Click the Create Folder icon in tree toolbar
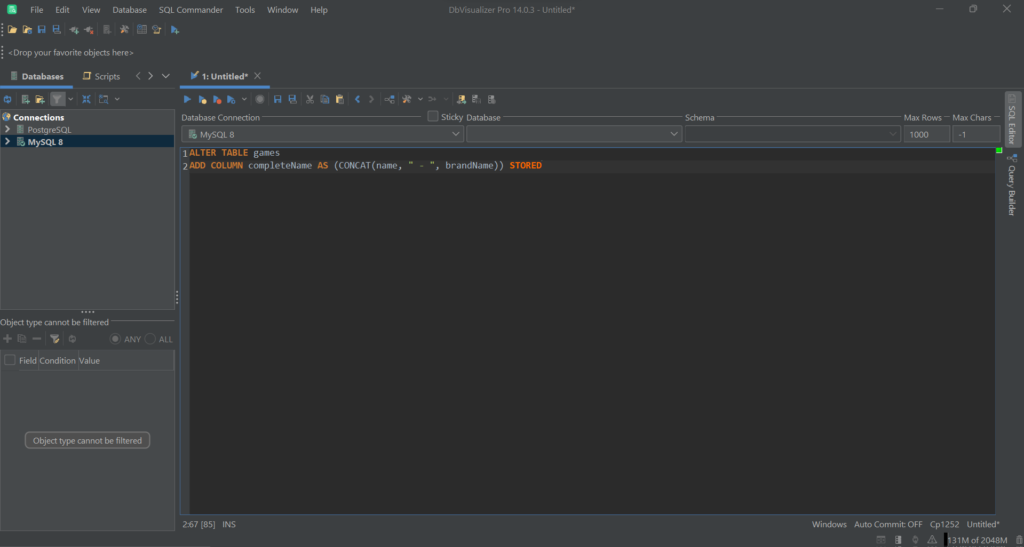The width and height of the screenshot is (1024, 547). [40, 99]
